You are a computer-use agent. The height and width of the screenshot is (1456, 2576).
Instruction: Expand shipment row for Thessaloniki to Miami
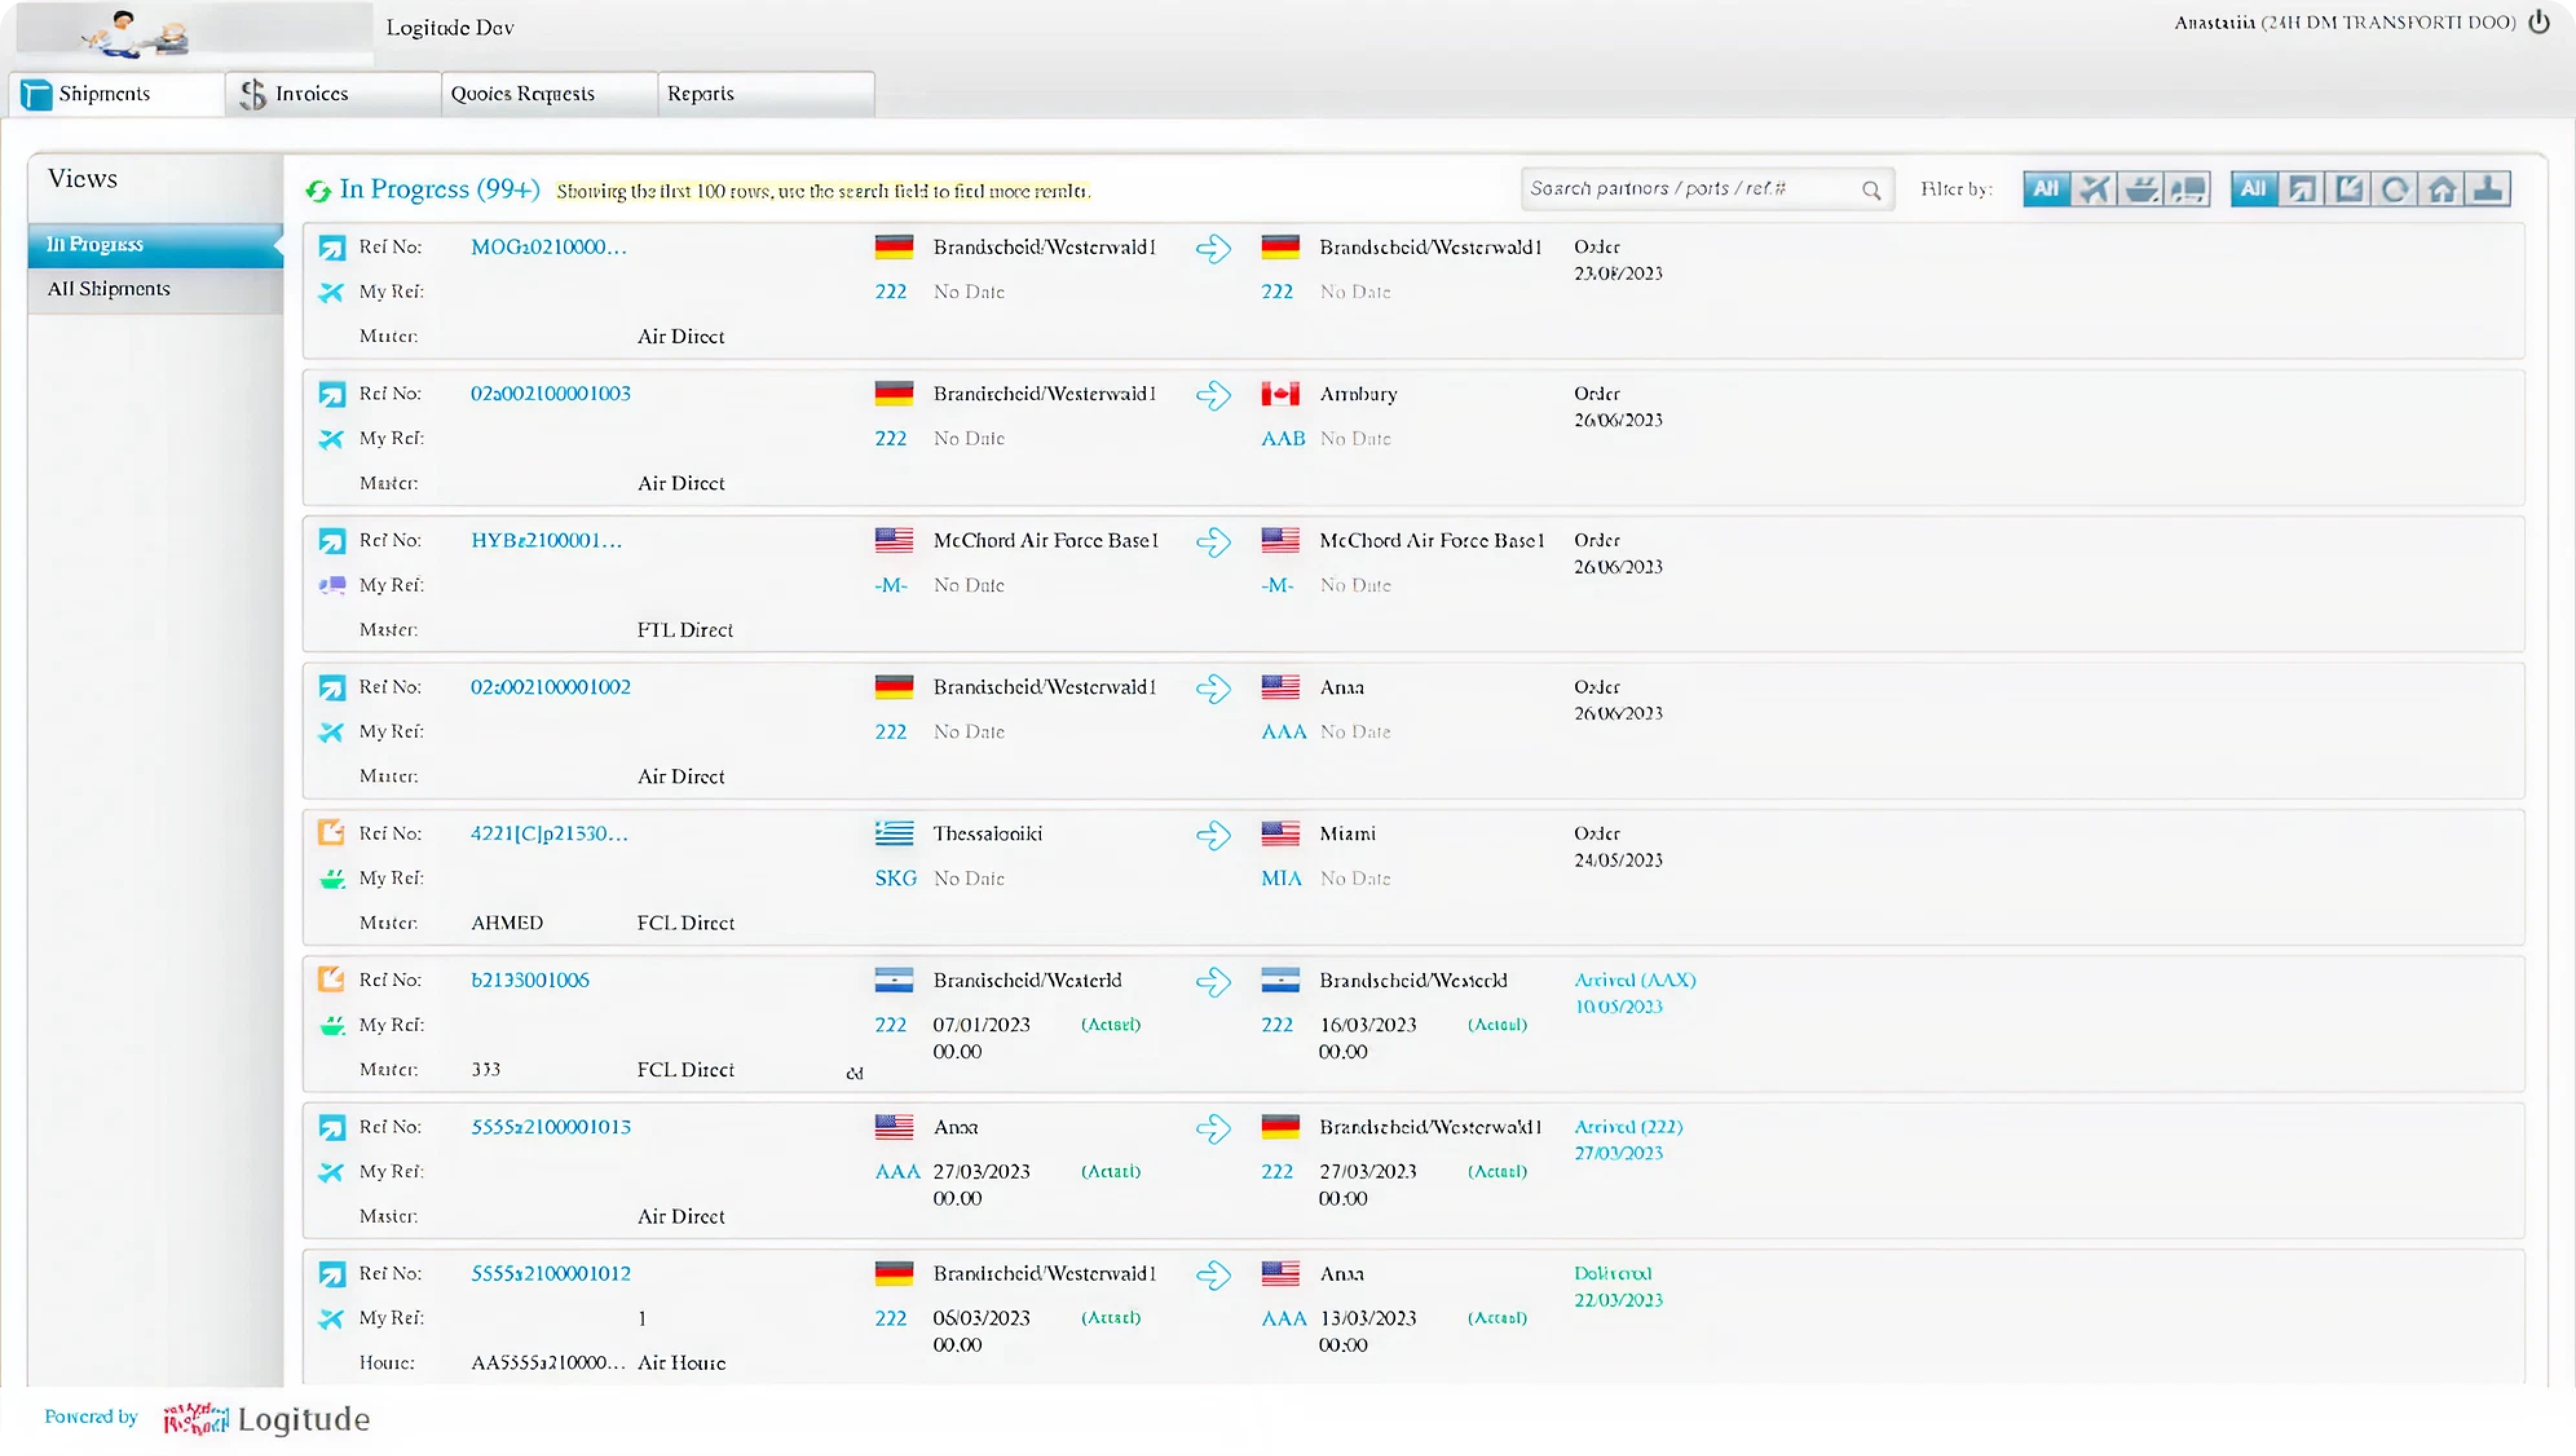click(x=1215, y=835)
